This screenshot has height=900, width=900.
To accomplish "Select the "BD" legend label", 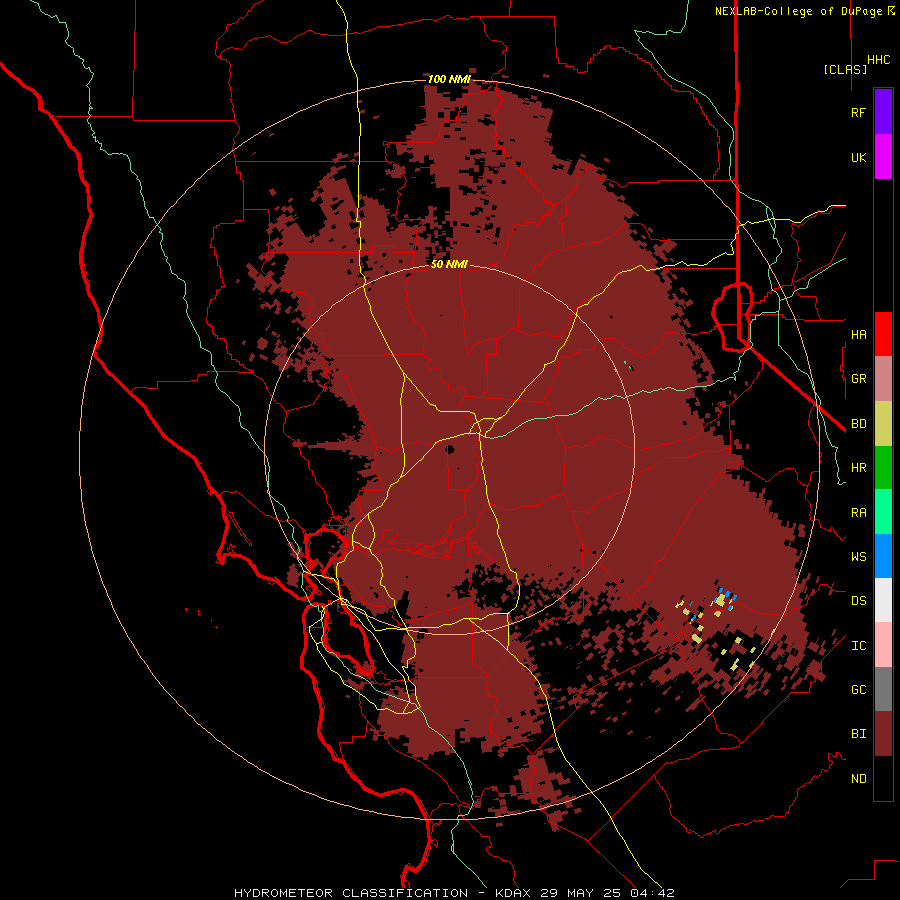I will pos(858,424).
